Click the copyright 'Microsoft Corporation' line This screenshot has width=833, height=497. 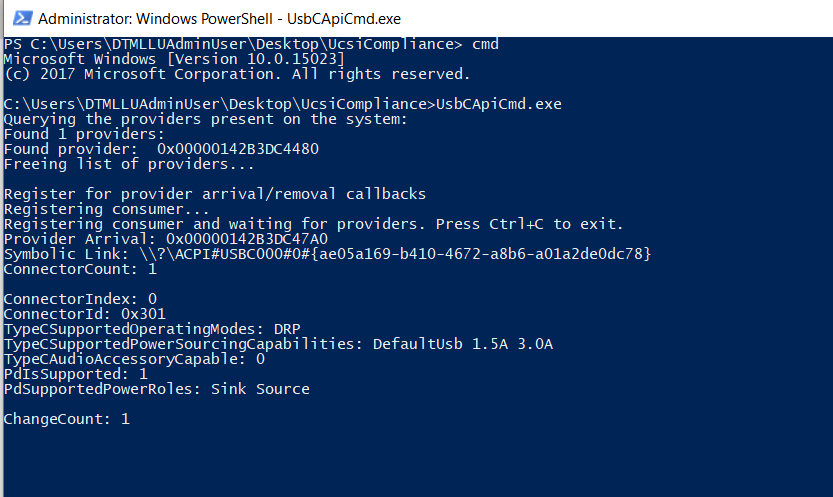237,74
